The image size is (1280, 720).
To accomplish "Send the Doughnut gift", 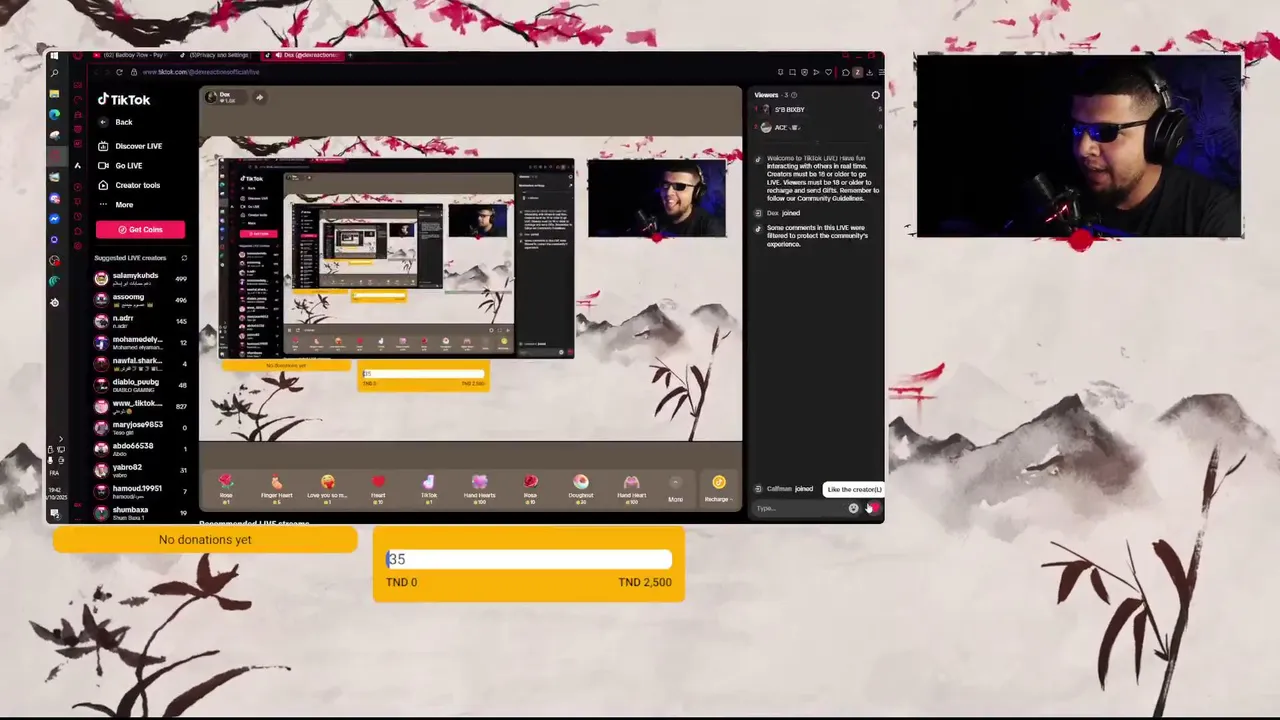I will click(581, 488).
